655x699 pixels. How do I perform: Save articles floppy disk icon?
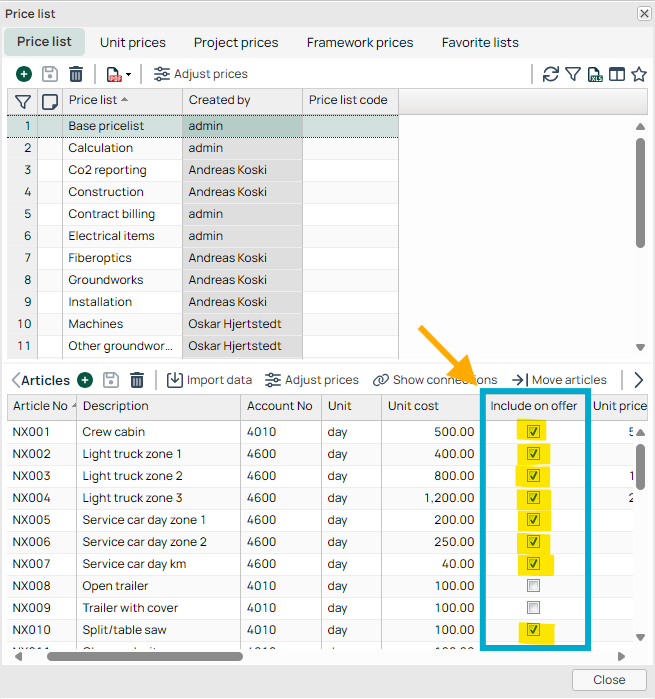(111, 380)
